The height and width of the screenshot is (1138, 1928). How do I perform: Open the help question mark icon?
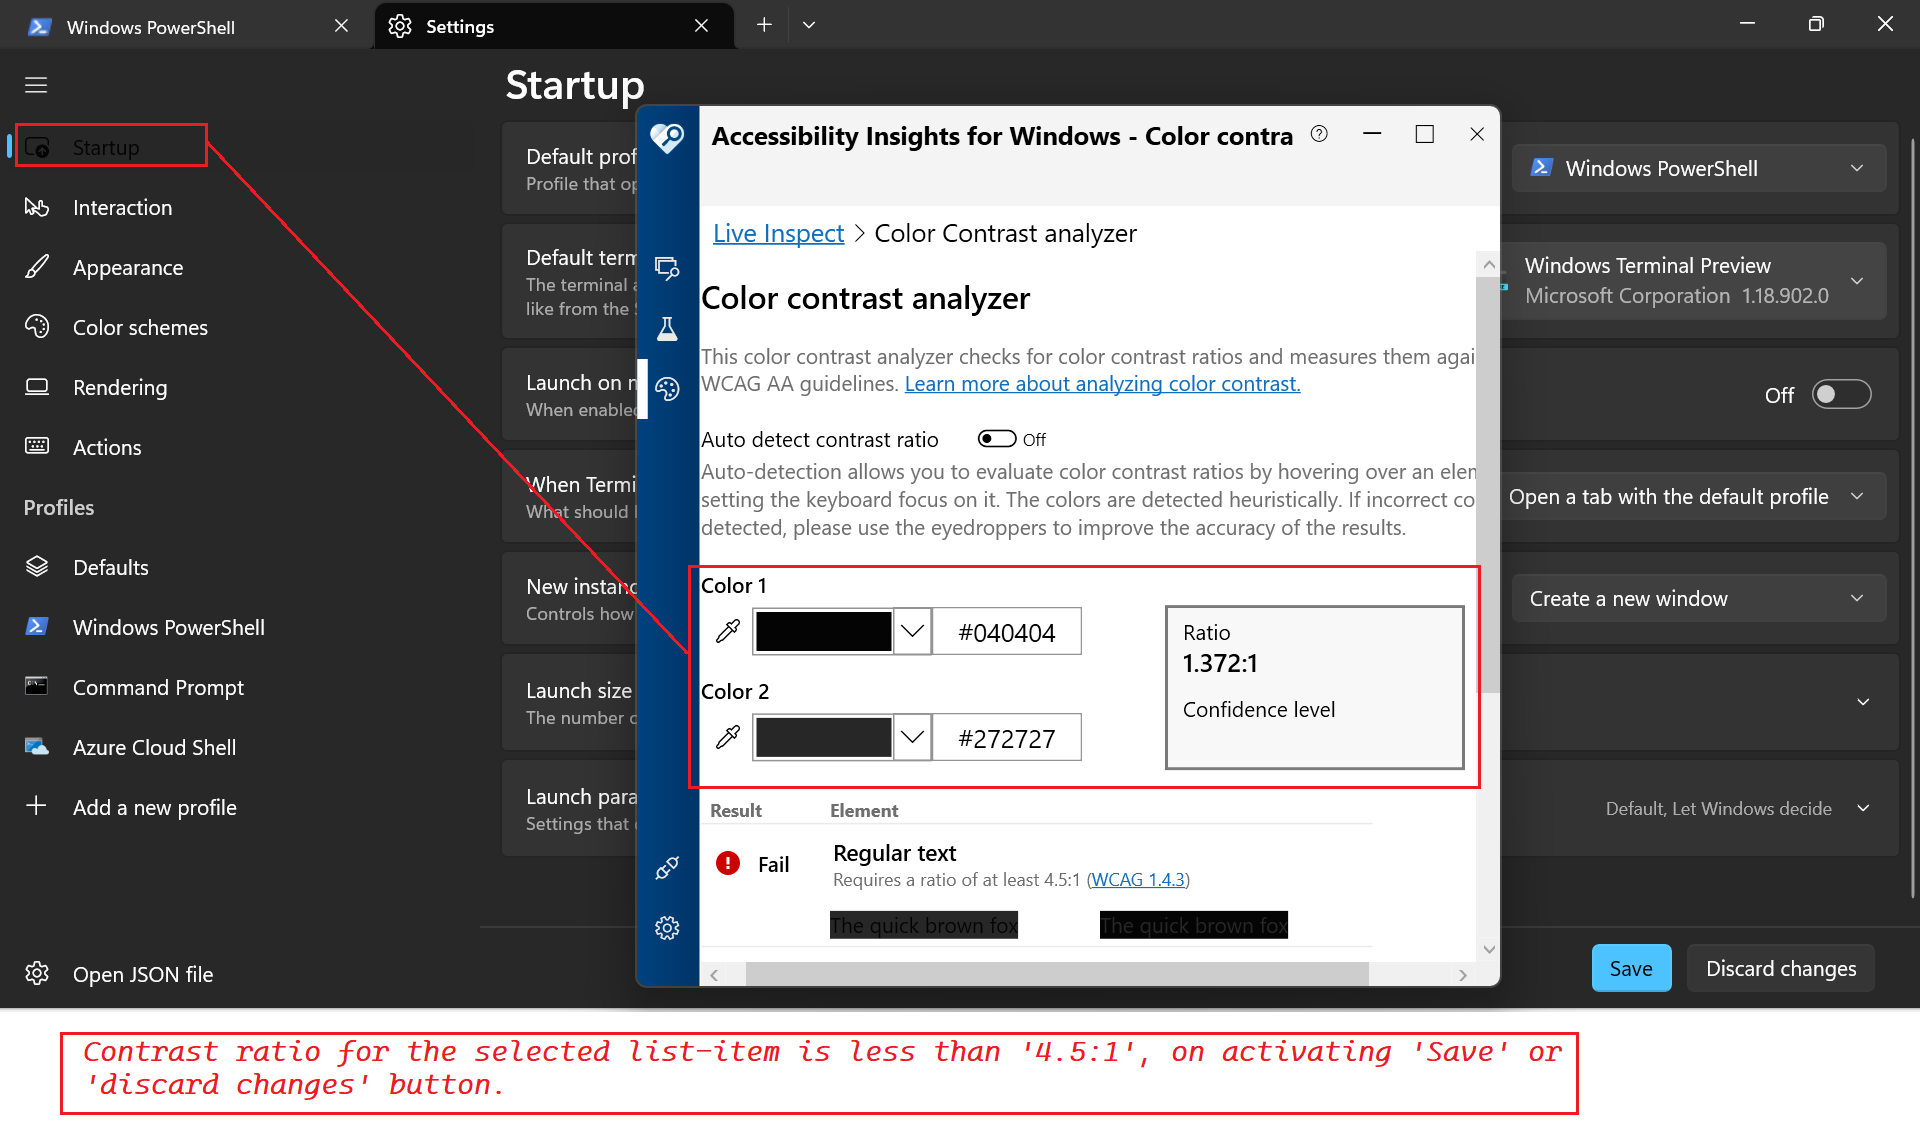(1319, 133)
